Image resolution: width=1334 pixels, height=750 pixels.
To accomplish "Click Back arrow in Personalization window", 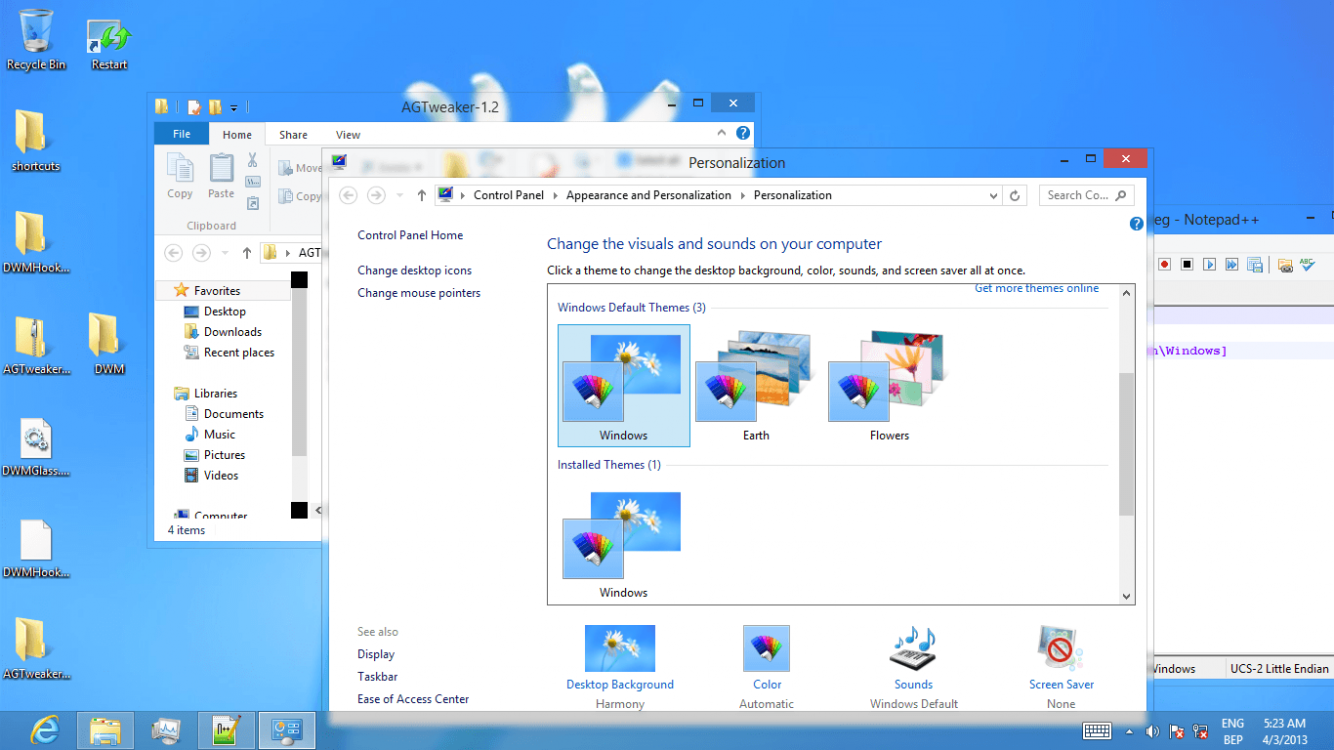I will pos(348,196).
